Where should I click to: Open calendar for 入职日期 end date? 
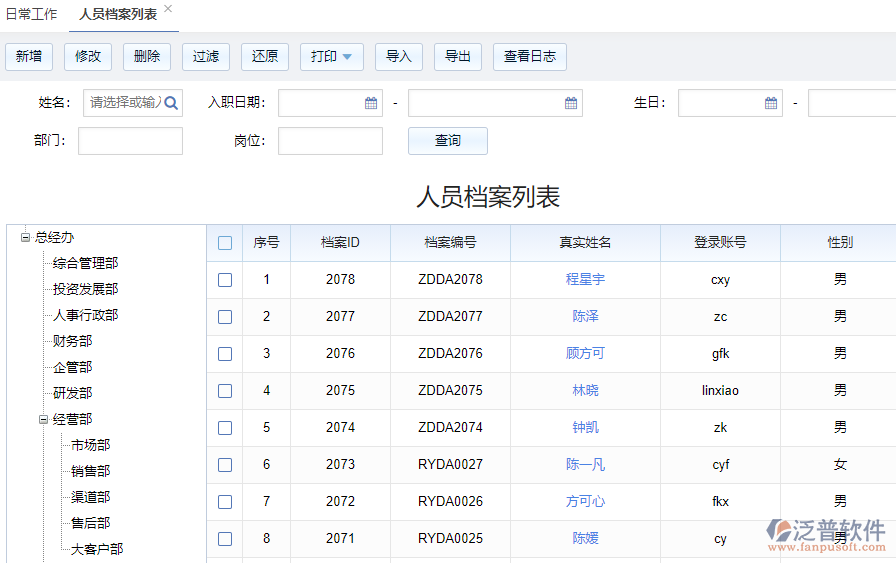point(571,103)
